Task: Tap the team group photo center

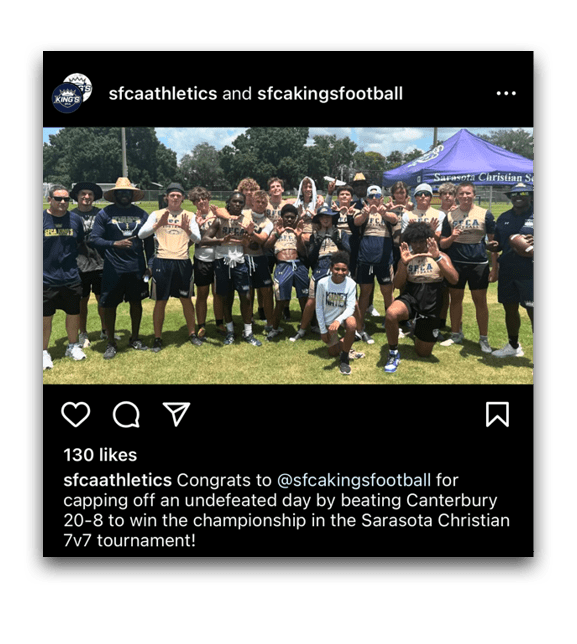Action: pyautogui.click(x=288, y=255)
